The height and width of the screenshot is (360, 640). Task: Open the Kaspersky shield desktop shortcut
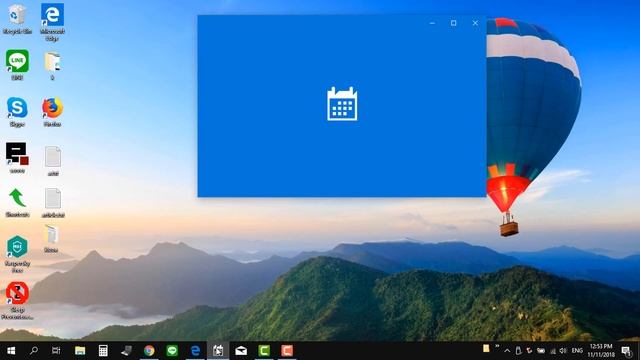pyautogui.click(x=17, y=253)
